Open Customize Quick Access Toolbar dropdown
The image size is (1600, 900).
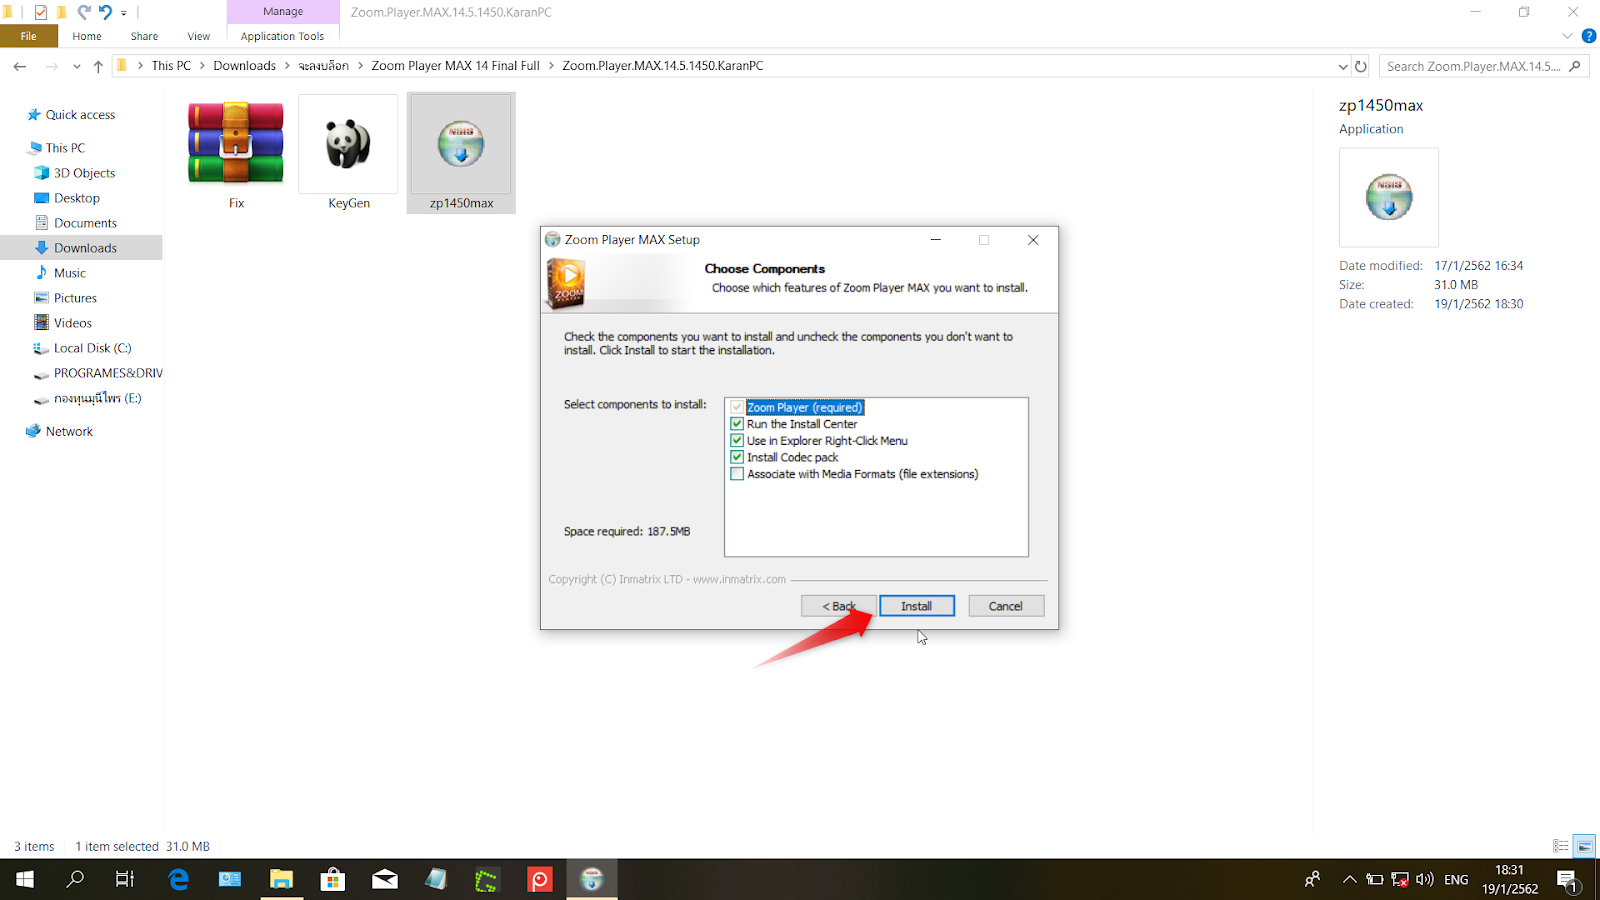click(x=124, y=13)
